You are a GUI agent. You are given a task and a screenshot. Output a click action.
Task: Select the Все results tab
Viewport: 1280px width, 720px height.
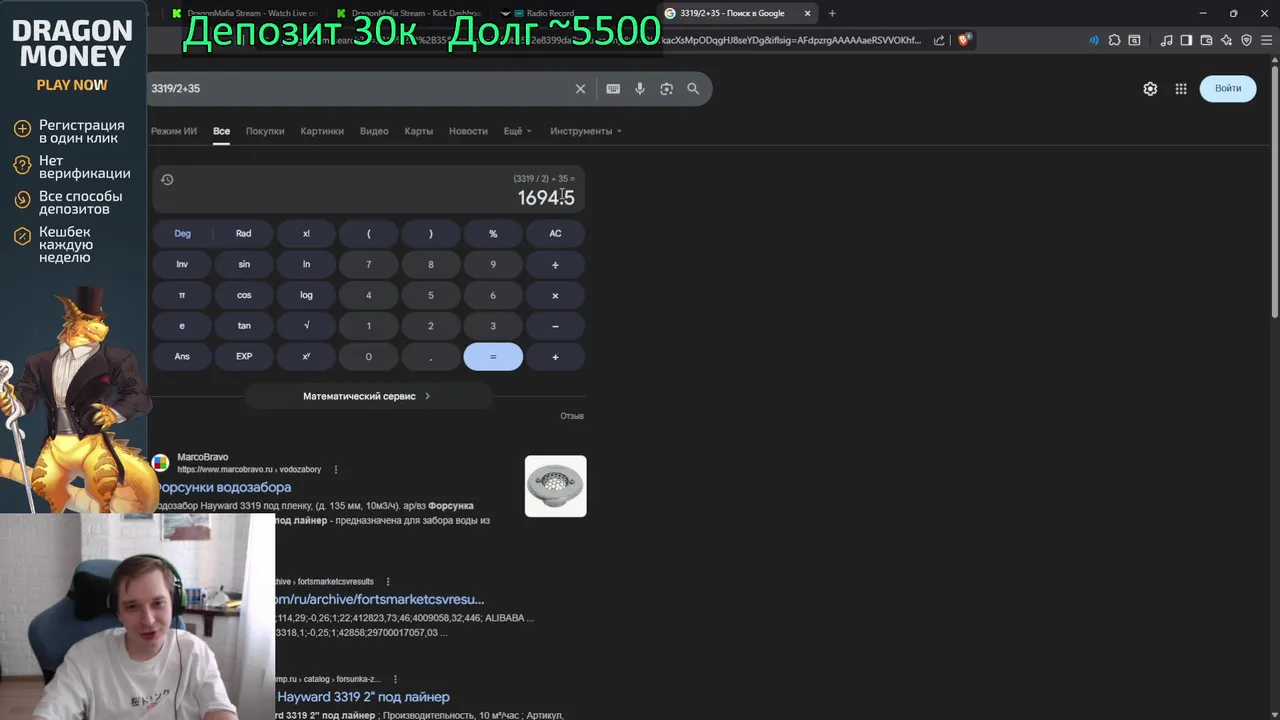[x=221, y=131]
